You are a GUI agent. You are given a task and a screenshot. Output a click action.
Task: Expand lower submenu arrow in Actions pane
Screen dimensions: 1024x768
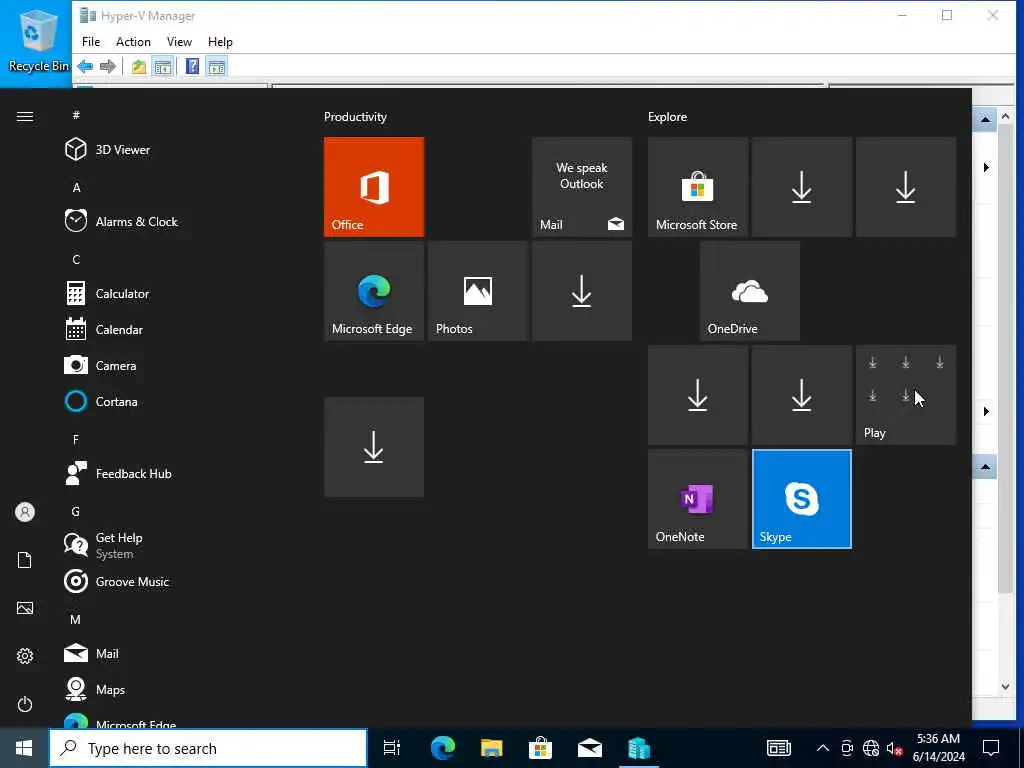pyautogui.click(x=986, y=411)
